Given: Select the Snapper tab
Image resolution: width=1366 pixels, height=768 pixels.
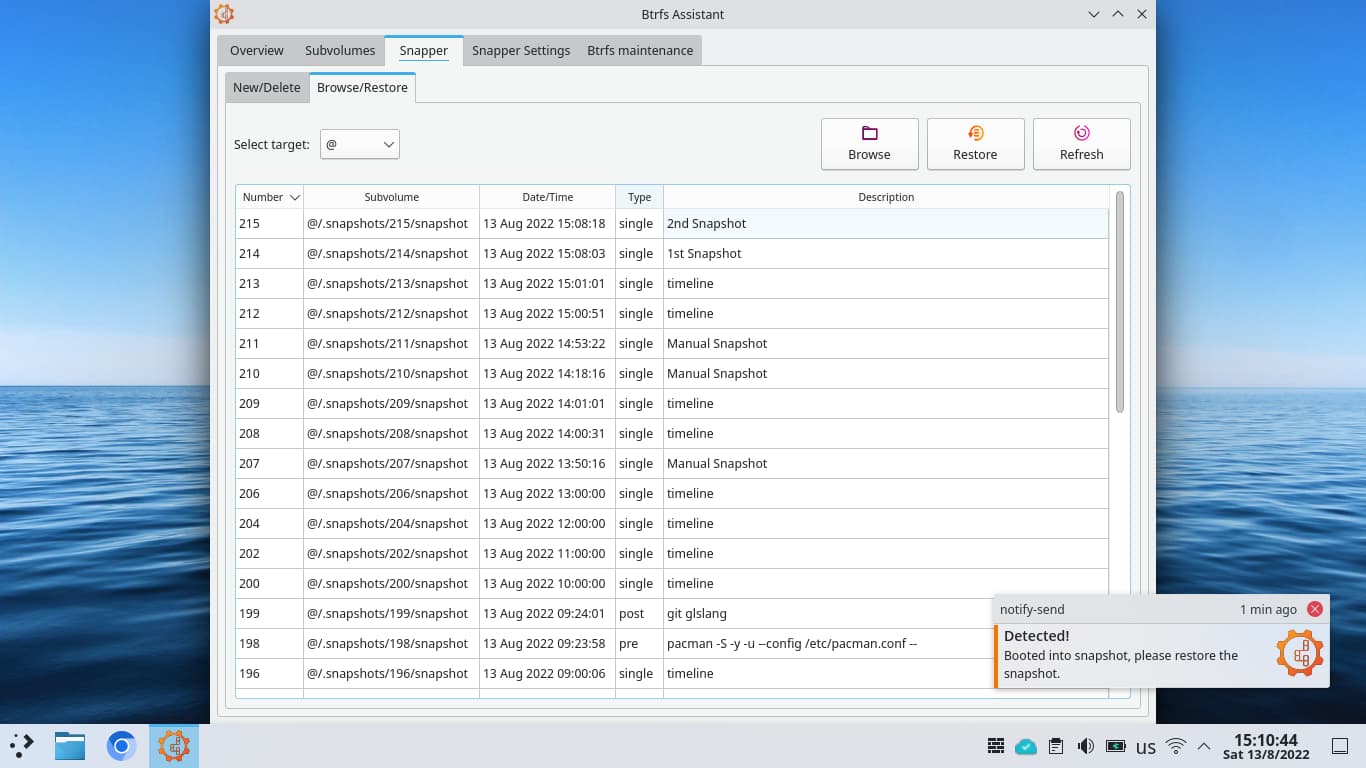Looking at the screenshot, I should 424,50.
